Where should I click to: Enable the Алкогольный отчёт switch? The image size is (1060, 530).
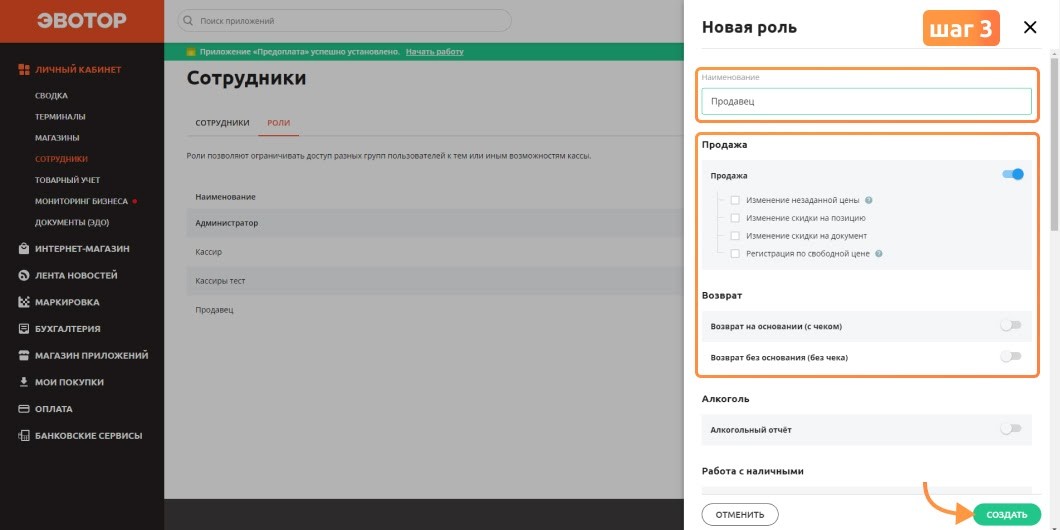[x=1011, y=429]
